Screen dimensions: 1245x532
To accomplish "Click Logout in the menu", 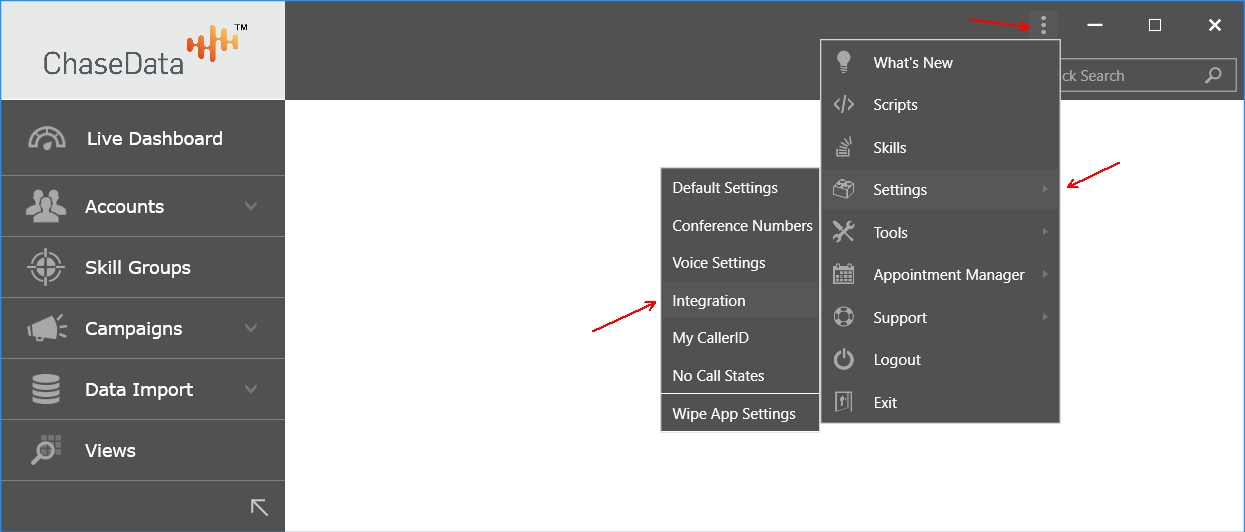I will coord(897,360).
